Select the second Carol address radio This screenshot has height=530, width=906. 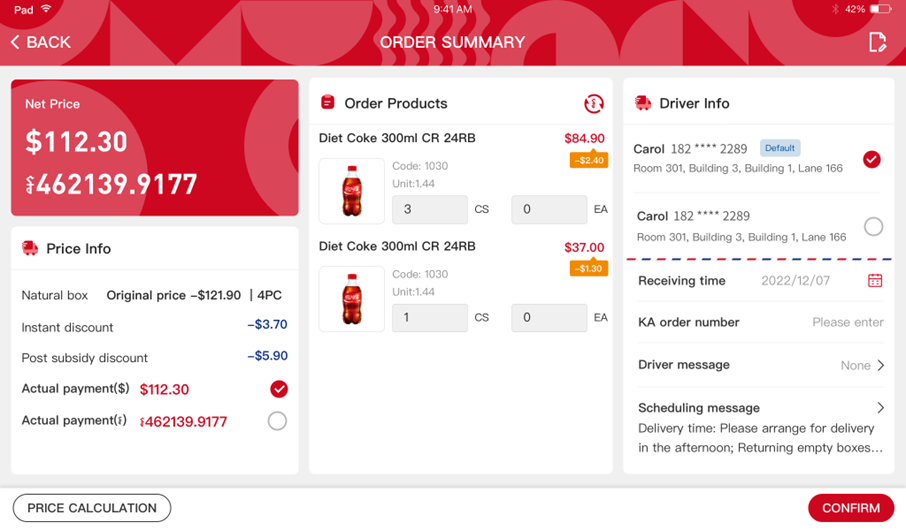point(873,227)
